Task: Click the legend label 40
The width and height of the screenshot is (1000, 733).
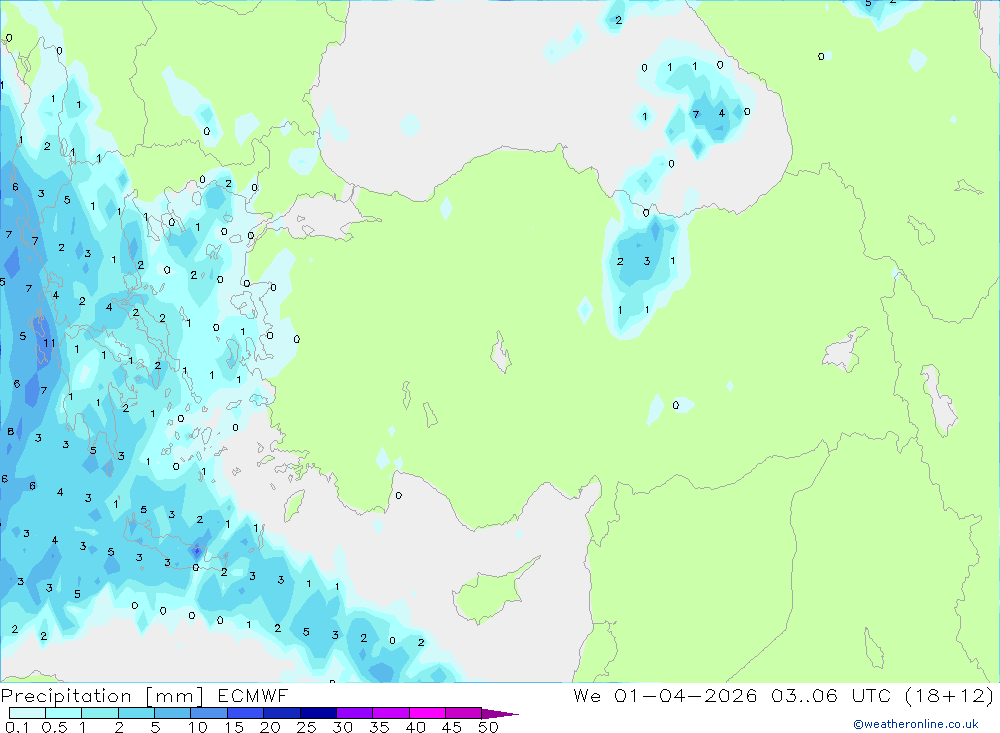Action: [415, 727]
